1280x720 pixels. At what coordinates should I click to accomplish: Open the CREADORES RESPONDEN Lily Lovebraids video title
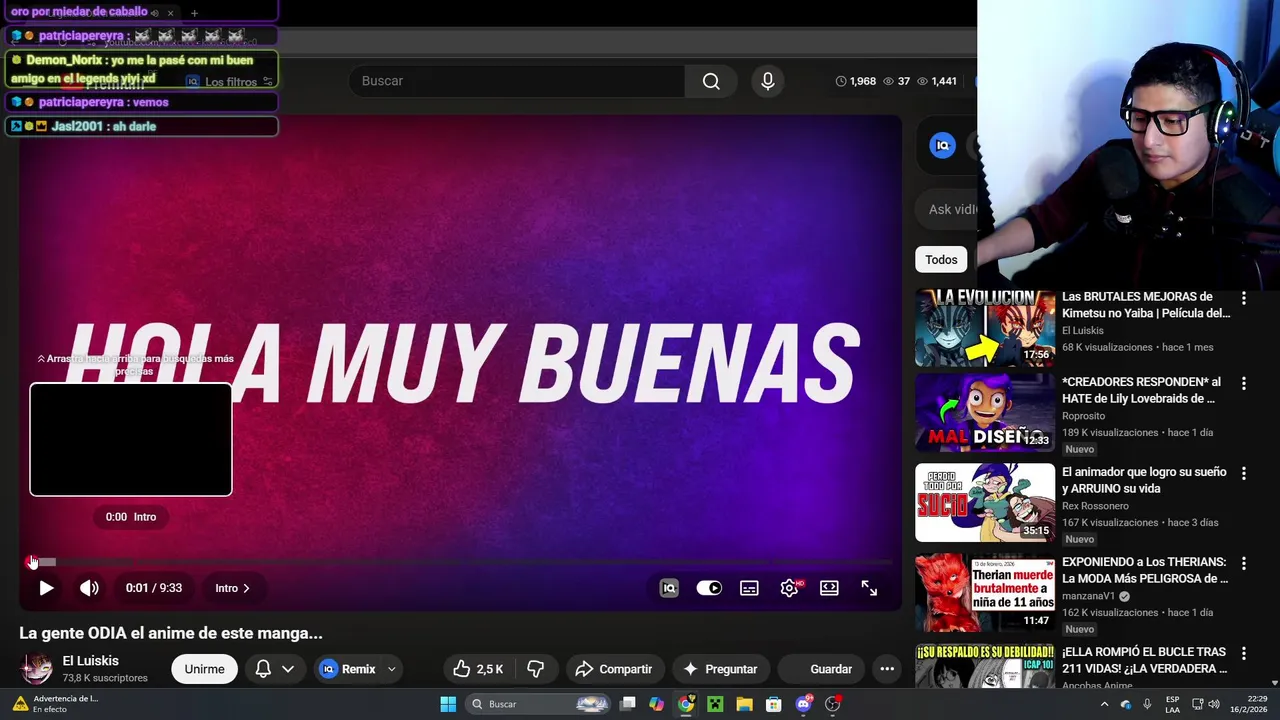tap(1141, 390)
